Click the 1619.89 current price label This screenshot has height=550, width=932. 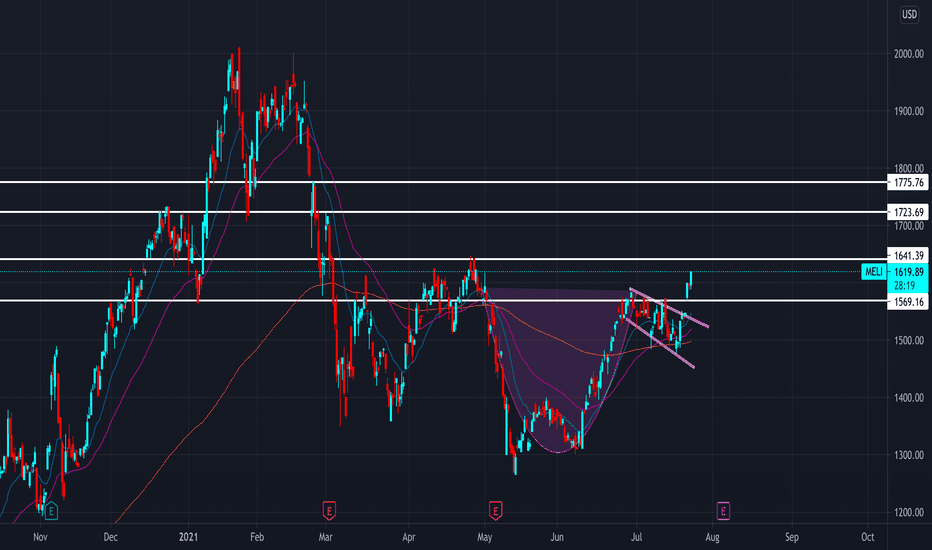(x=908, y=272)
